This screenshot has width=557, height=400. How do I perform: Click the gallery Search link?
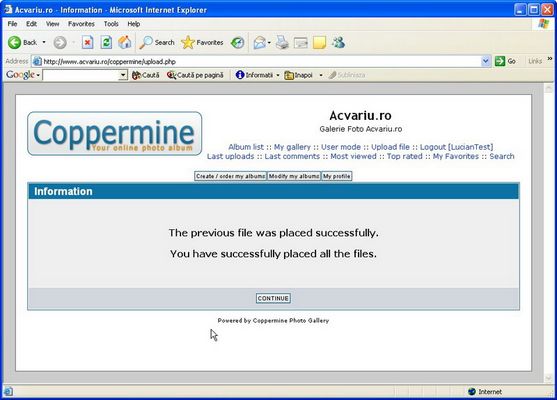coord(502,156)
